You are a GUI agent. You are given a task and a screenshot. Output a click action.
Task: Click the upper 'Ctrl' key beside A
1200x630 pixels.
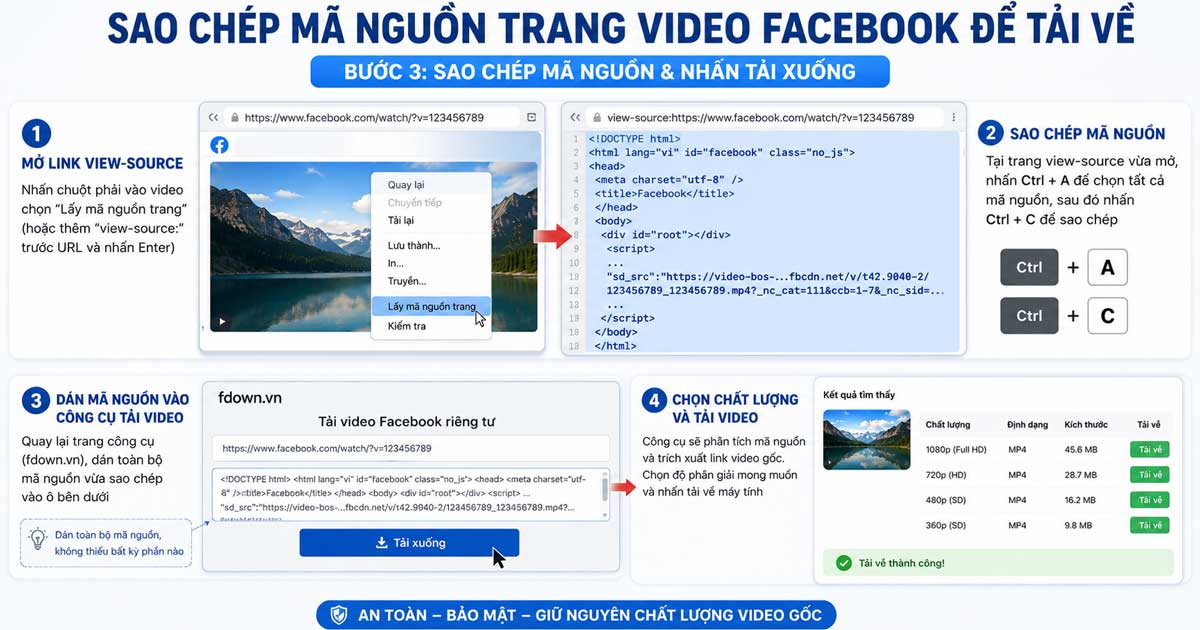pos(1029,268)
